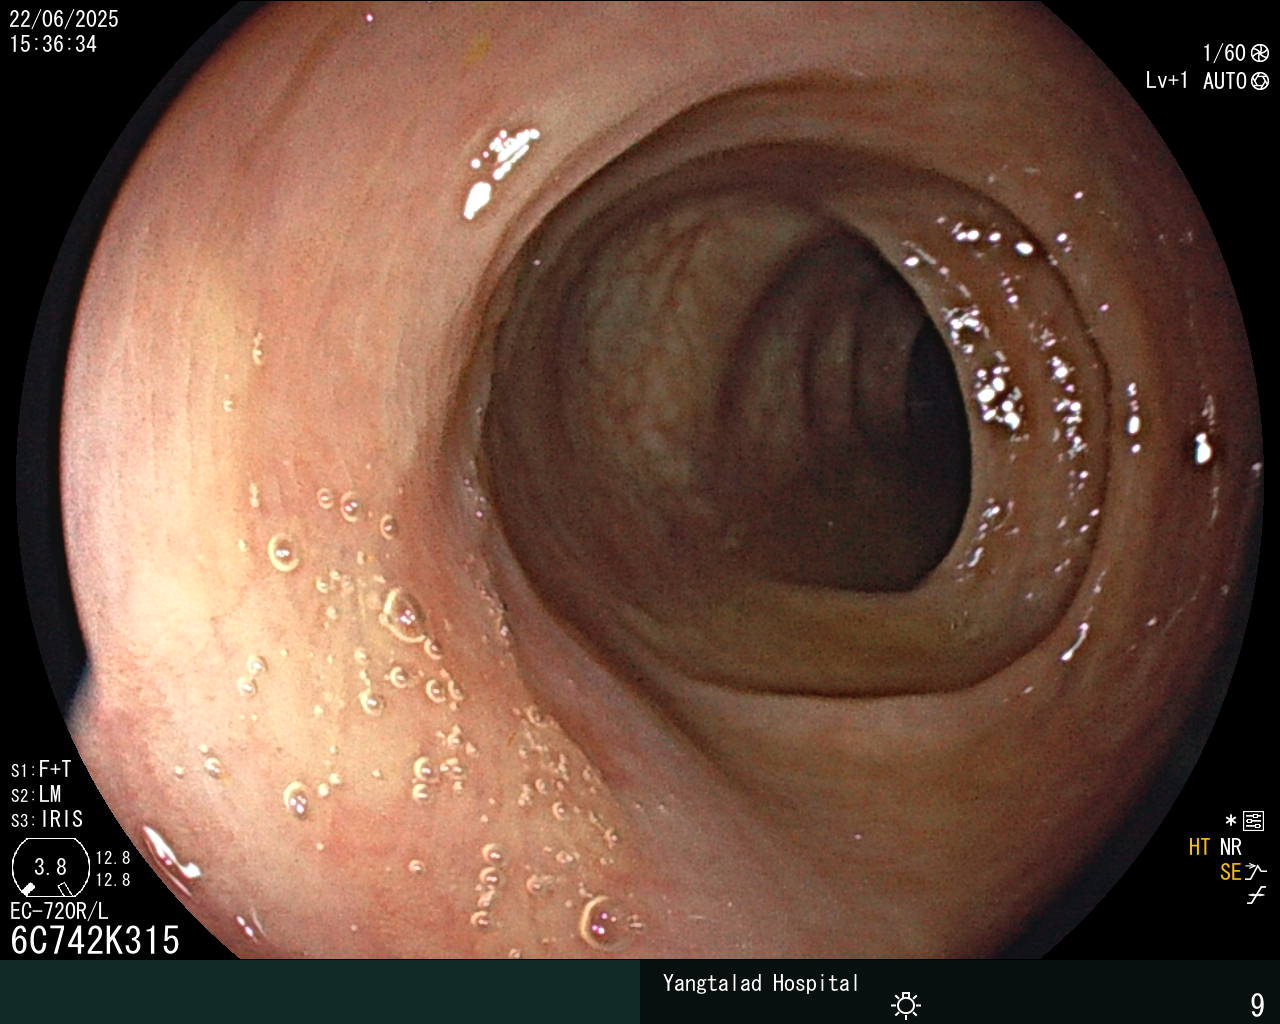Click the AUTO iris mode label
Image resolution: width=1280 pixels, height=1024 pixels.
[1224, 81]
